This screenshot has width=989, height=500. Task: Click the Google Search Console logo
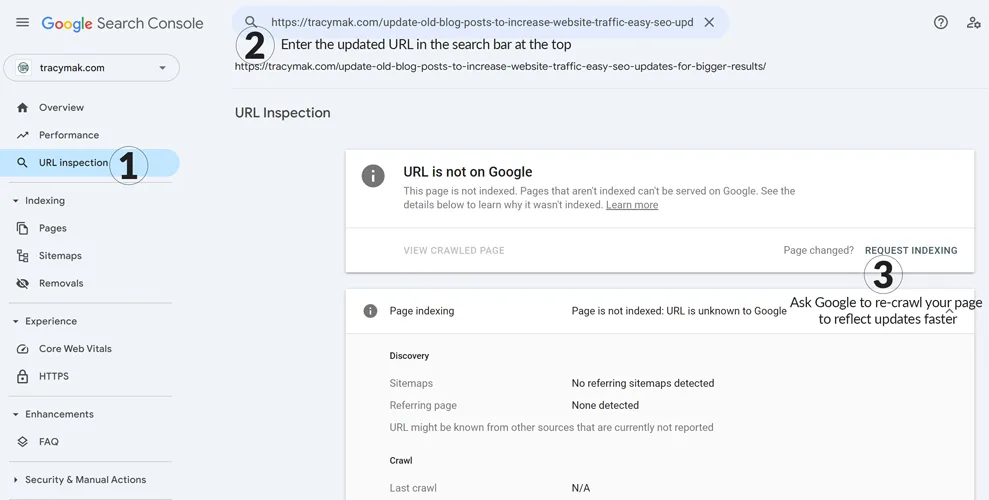tap(122, 23)
